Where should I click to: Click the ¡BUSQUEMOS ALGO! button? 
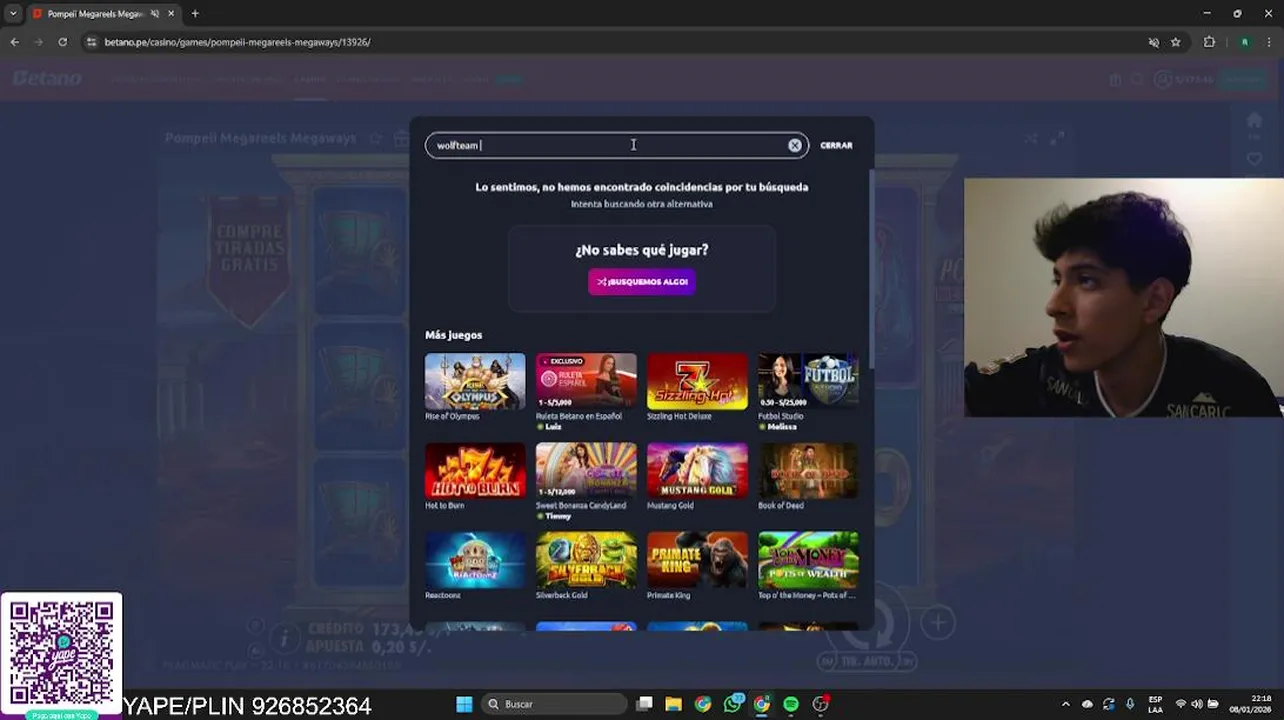[642, 281]
